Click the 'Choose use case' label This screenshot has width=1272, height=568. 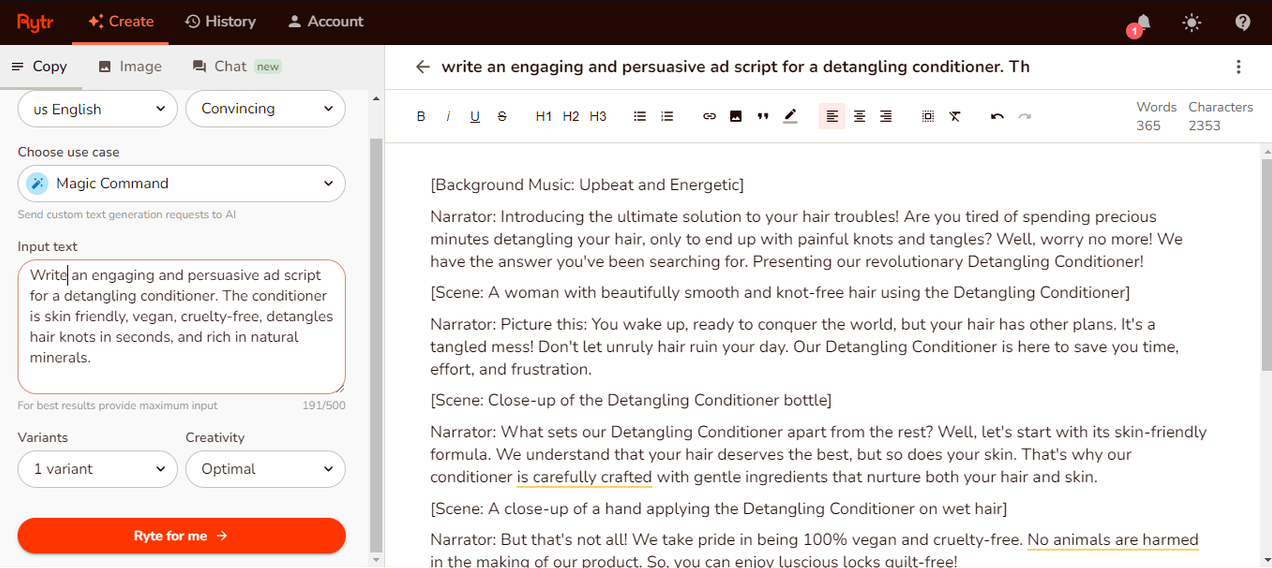coord(68,152)
